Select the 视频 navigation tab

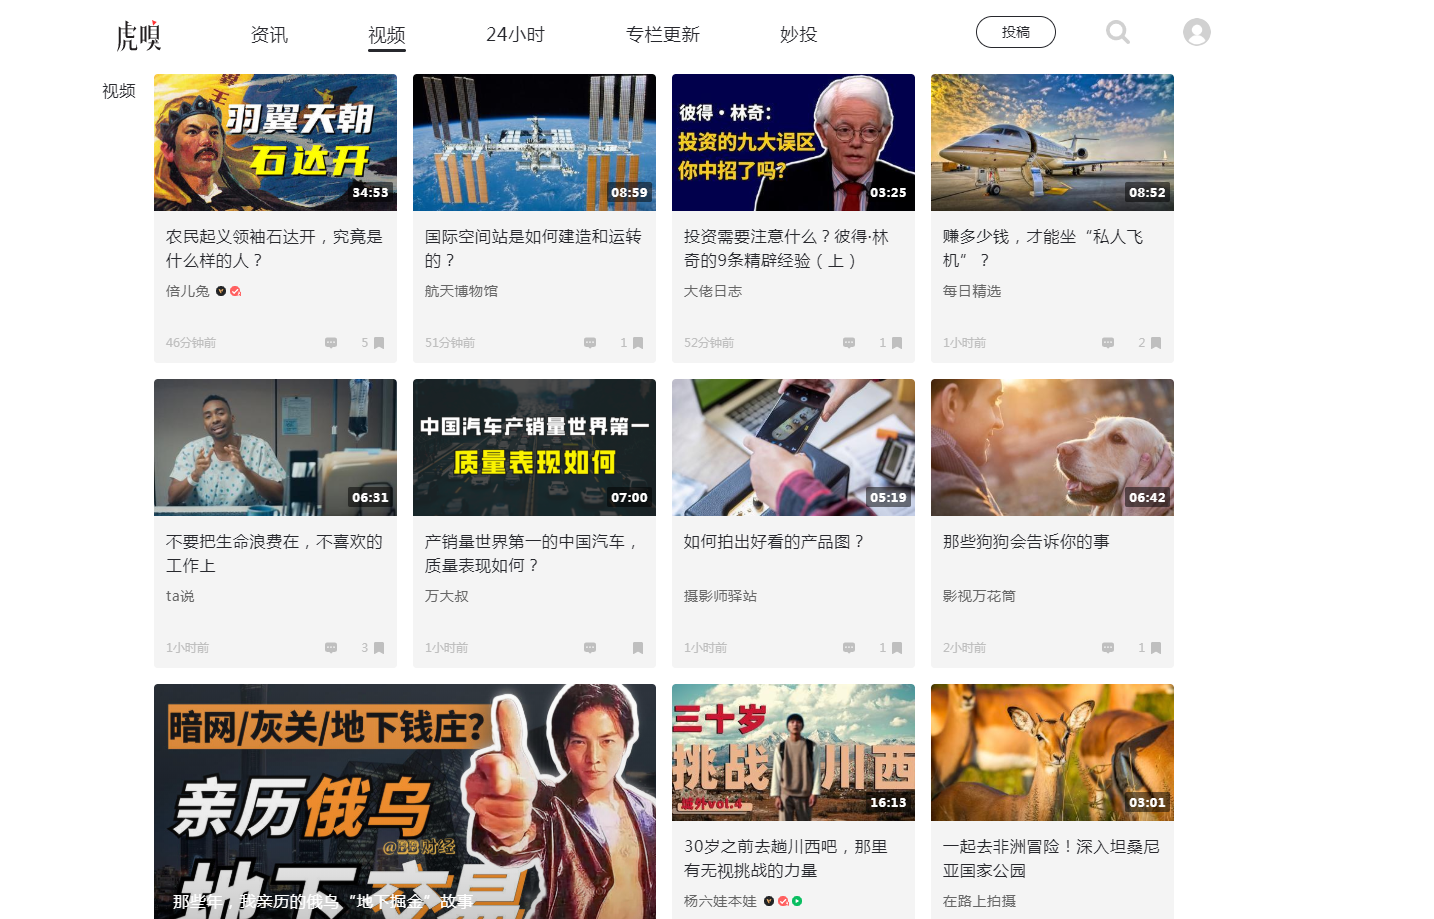[387, 36]
